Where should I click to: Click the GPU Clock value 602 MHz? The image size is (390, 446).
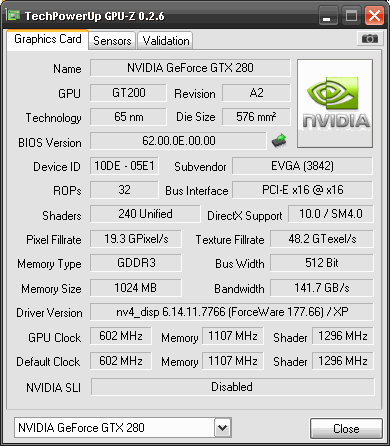pyautogui.click(x=121, y=336)
